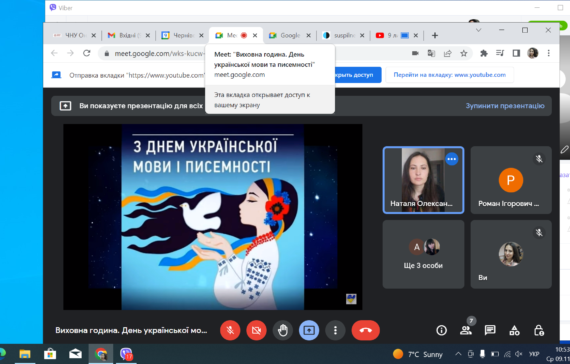Go back in browser history

point(55,53)
